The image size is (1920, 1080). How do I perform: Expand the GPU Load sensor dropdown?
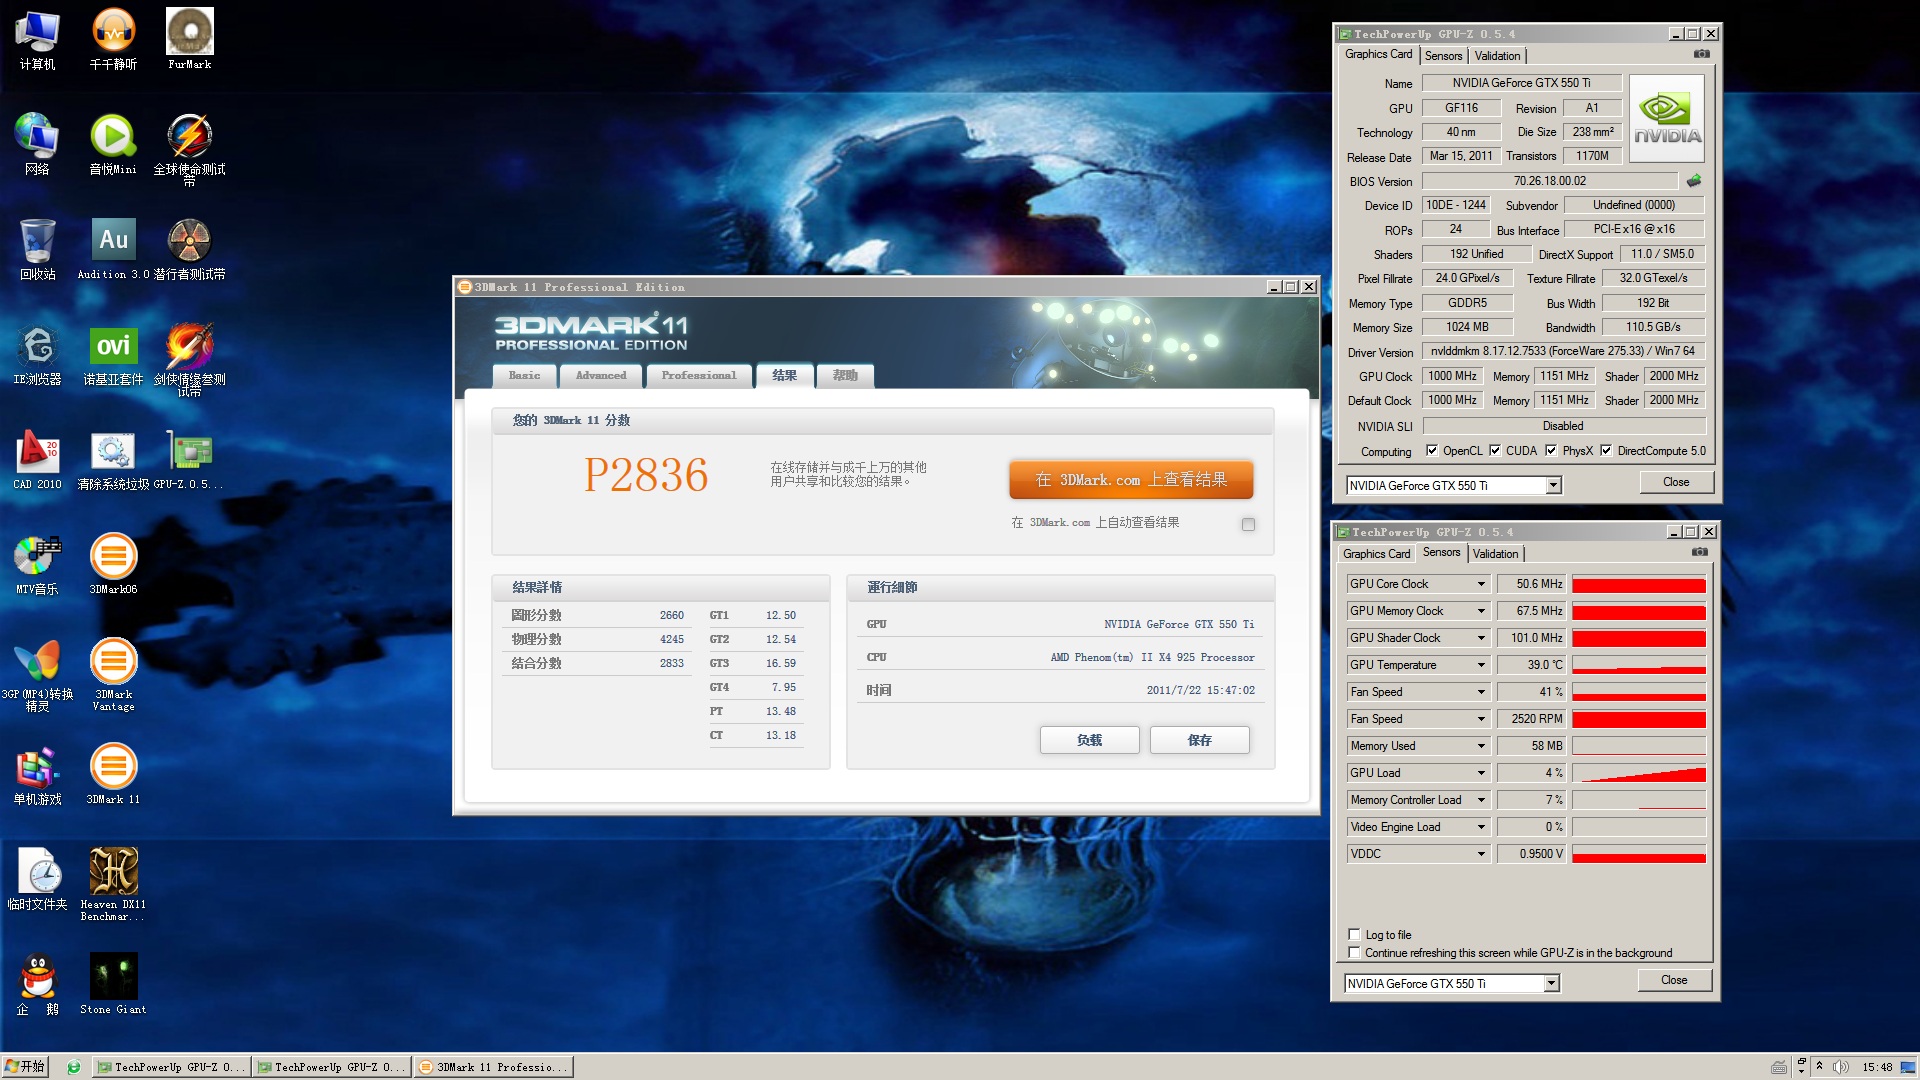tap(1481, 773)
